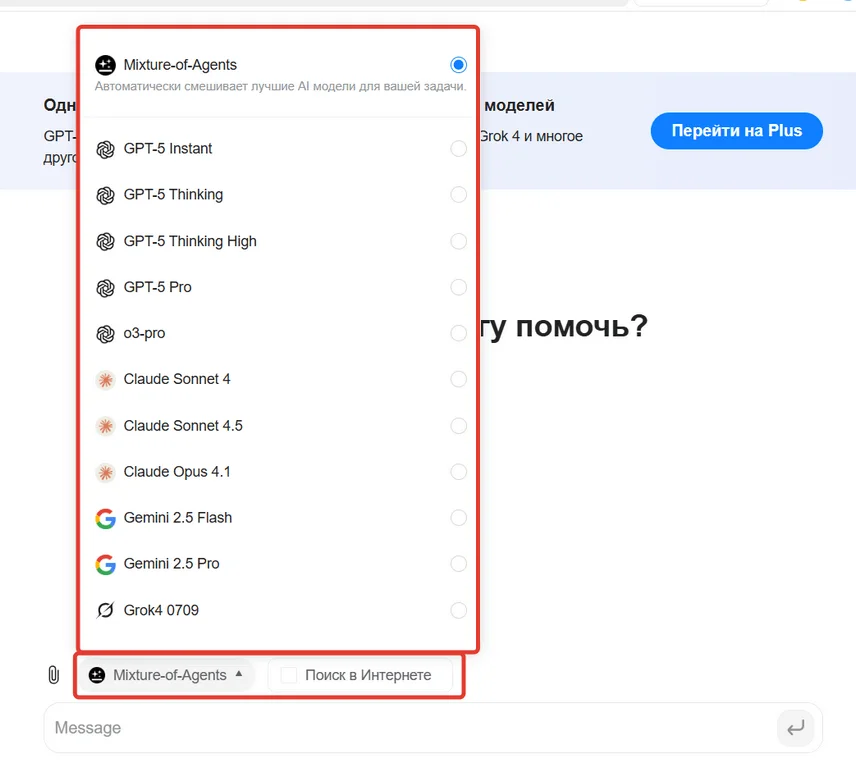Collapse the Mixture-of-Agents model dropdown
The height and width of the screenshot is (768, 856).
coord(167,675)
